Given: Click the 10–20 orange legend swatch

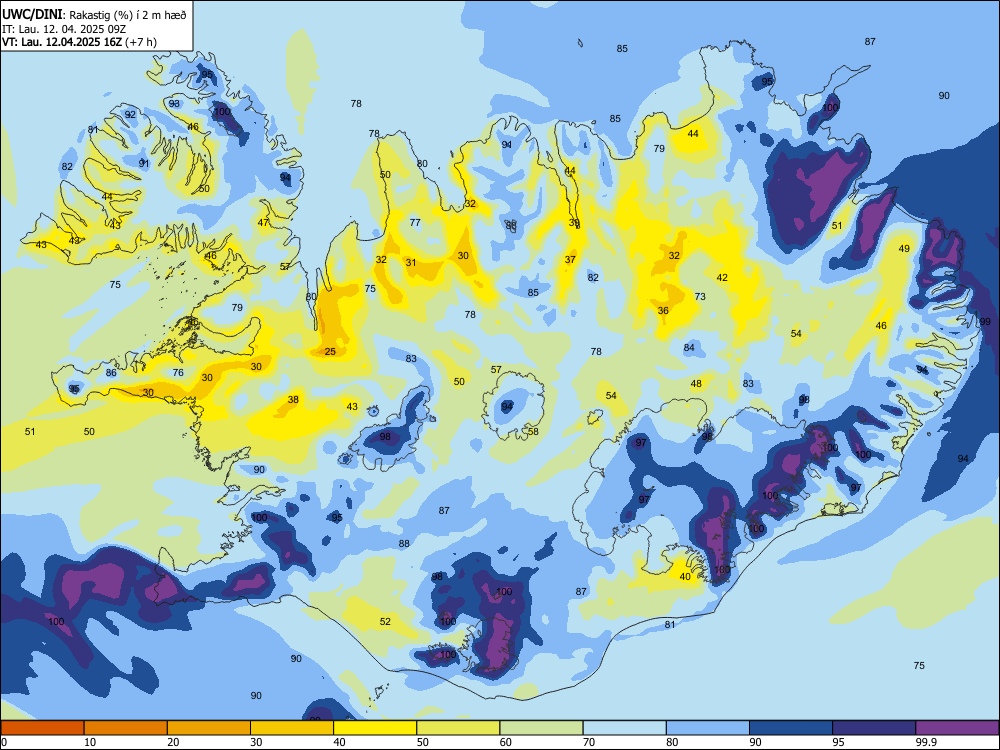Looking at the screenshot, I should point(126,728).
